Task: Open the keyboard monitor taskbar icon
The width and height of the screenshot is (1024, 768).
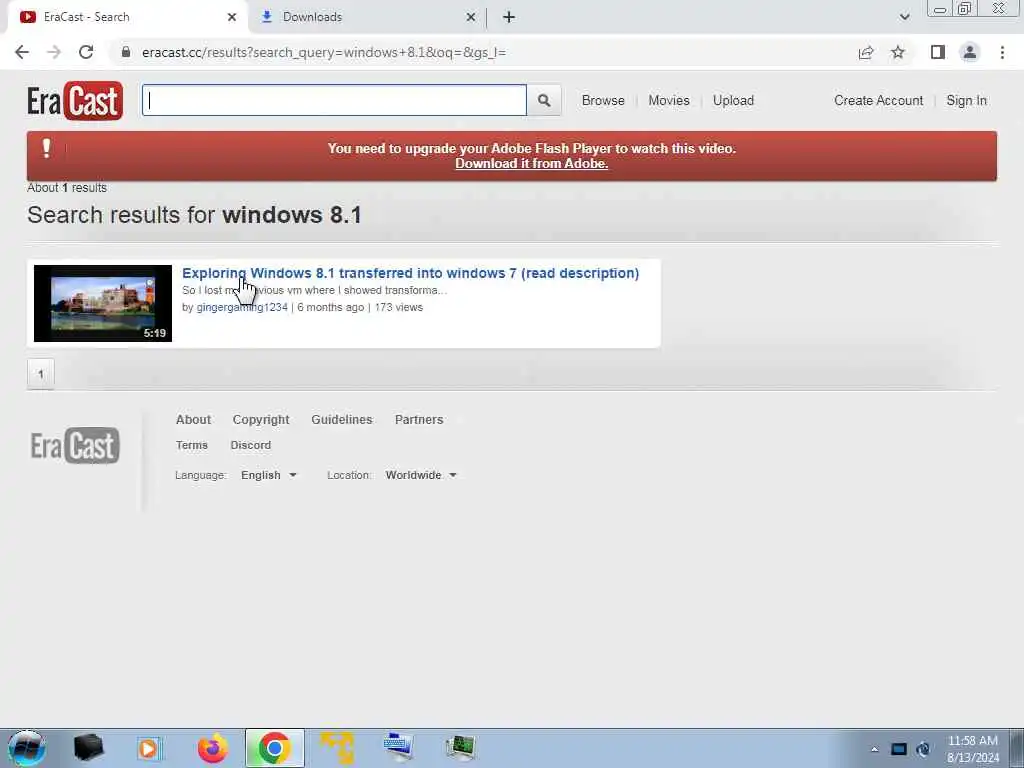Action: click(x=398, y=748)
